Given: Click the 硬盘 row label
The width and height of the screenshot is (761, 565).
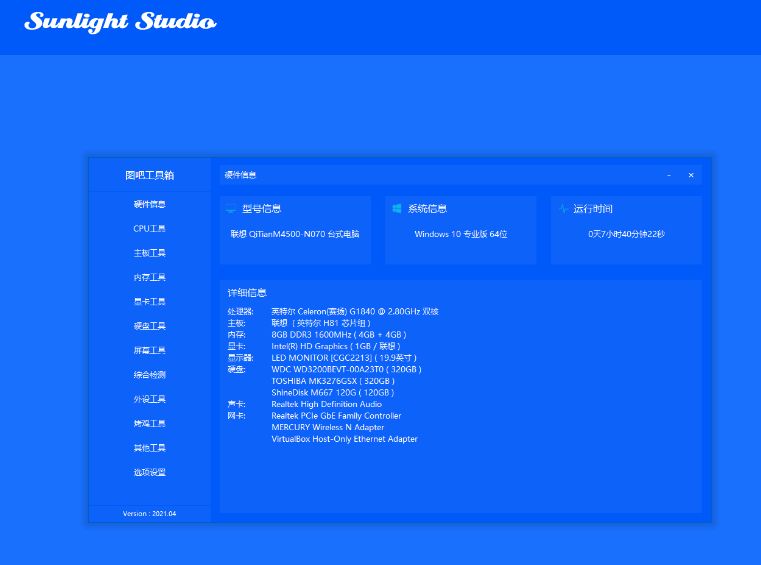Looking at the screenshot, I should click(x=236, y=369).
